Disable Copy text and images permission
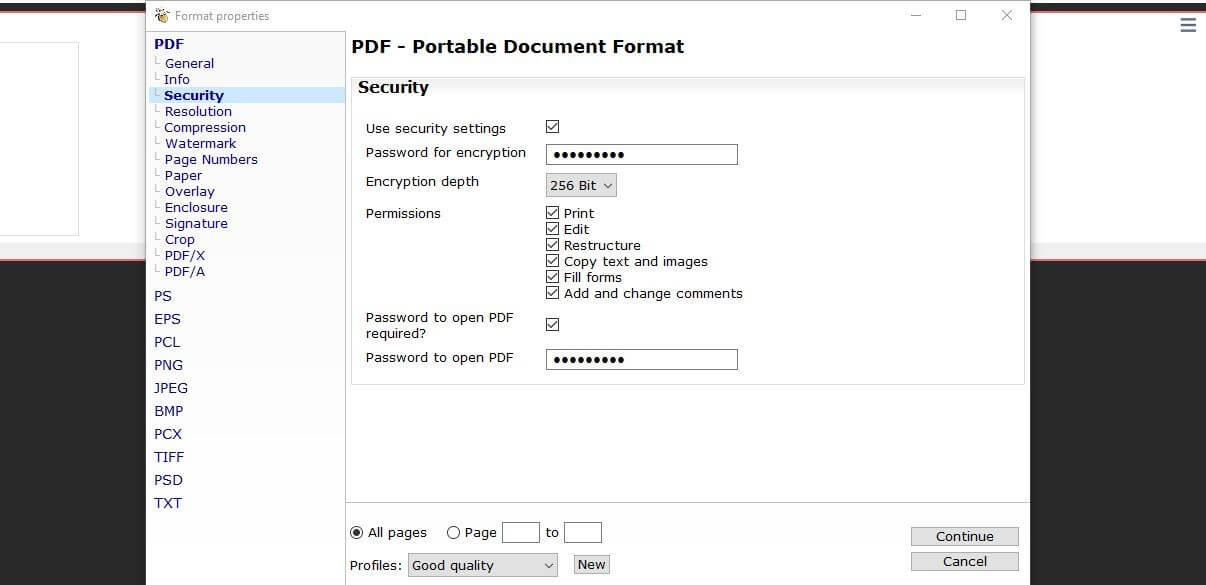The width and height of the screenshot is (1206, 585). tap(552, 261)
